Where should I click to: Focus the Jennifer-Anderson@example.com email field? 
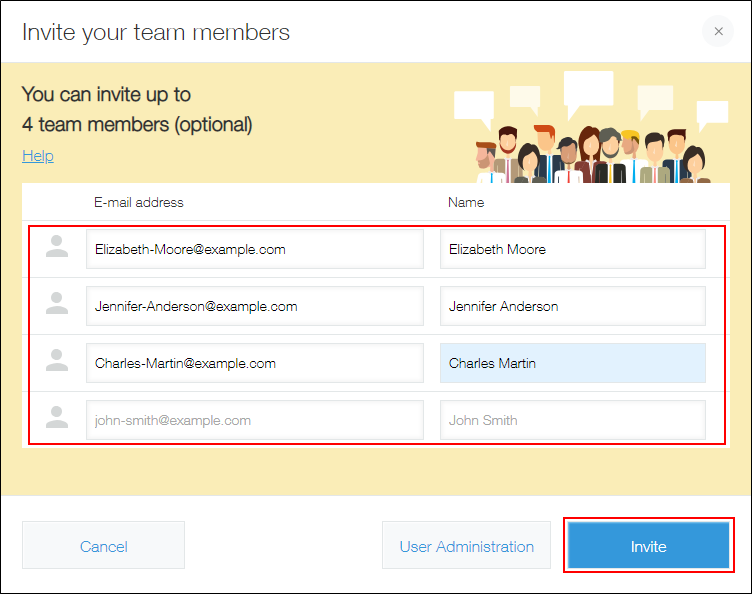pos(254,306)
